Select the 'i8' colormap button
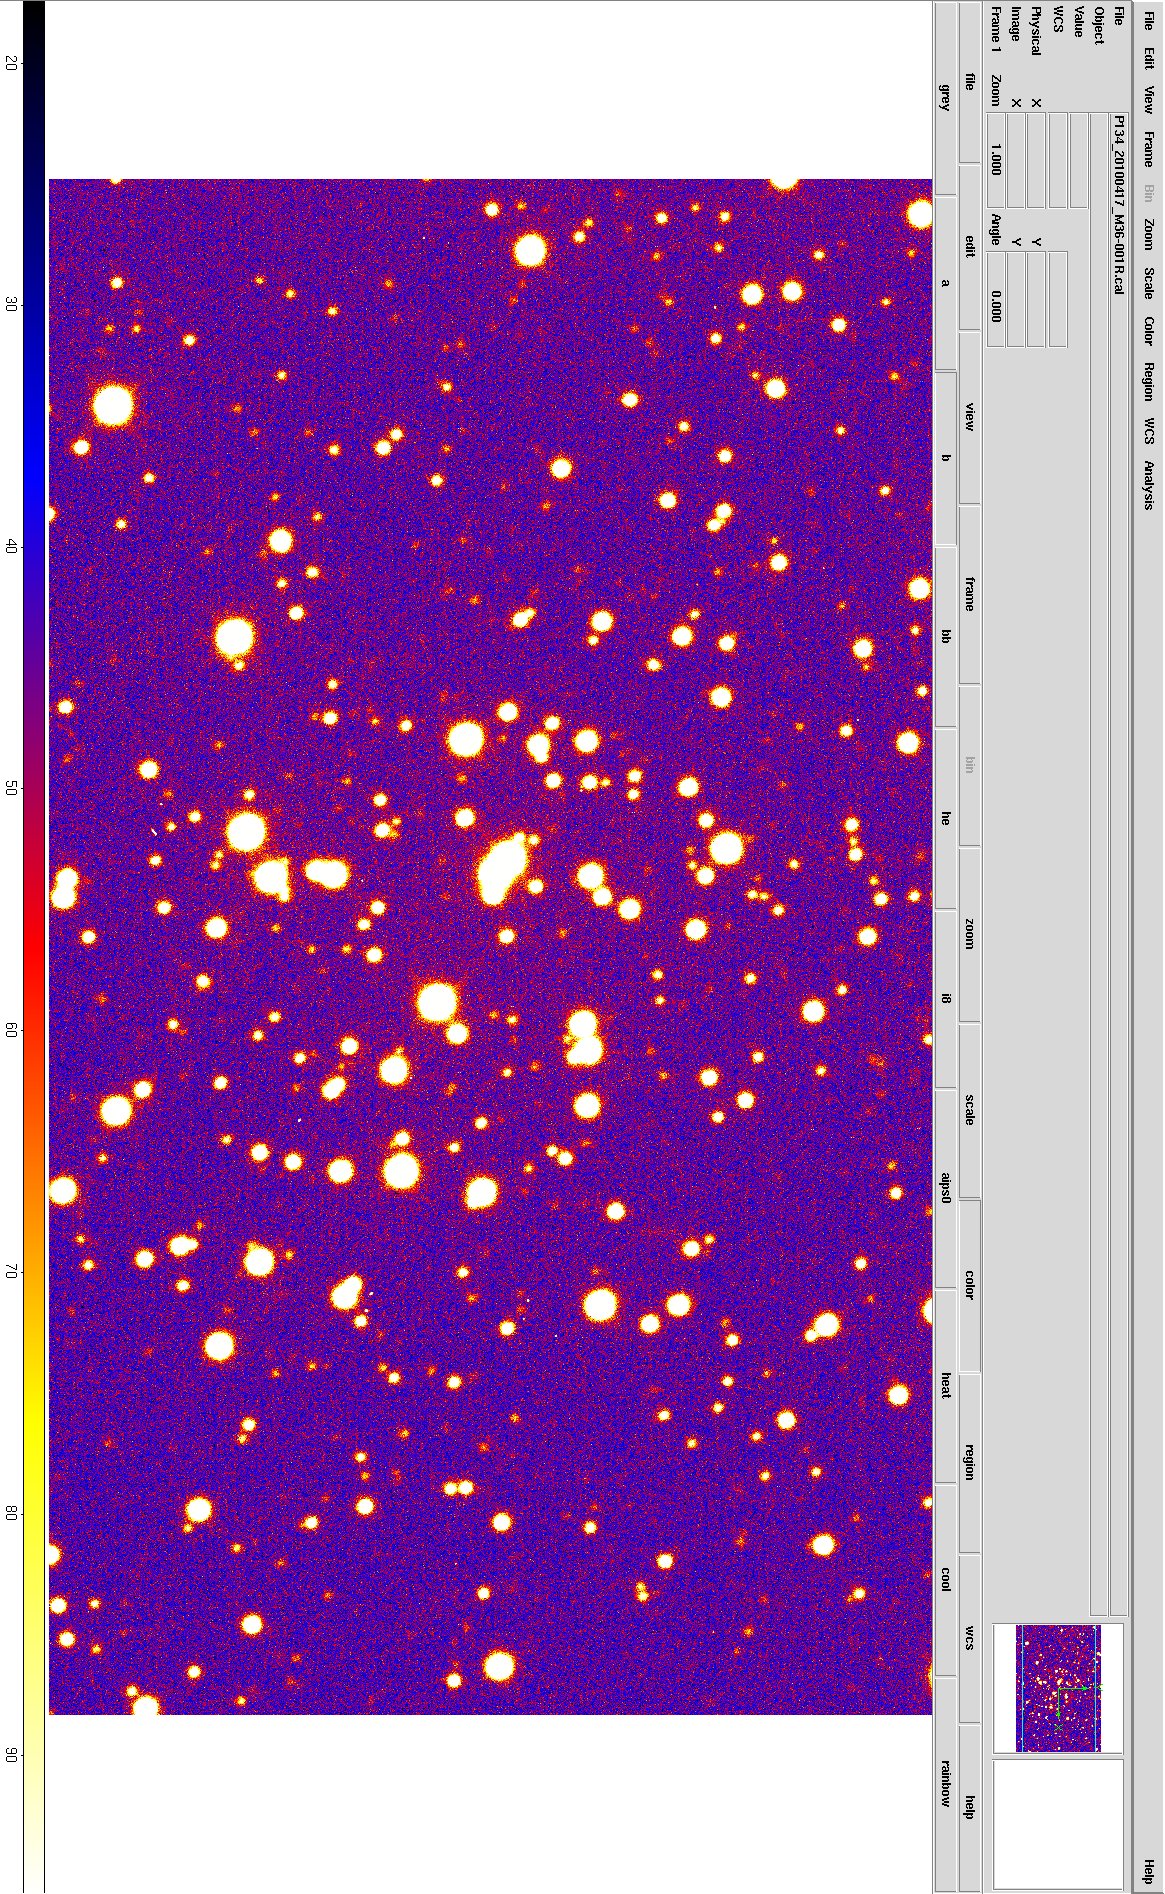 [x=945, y=998]
